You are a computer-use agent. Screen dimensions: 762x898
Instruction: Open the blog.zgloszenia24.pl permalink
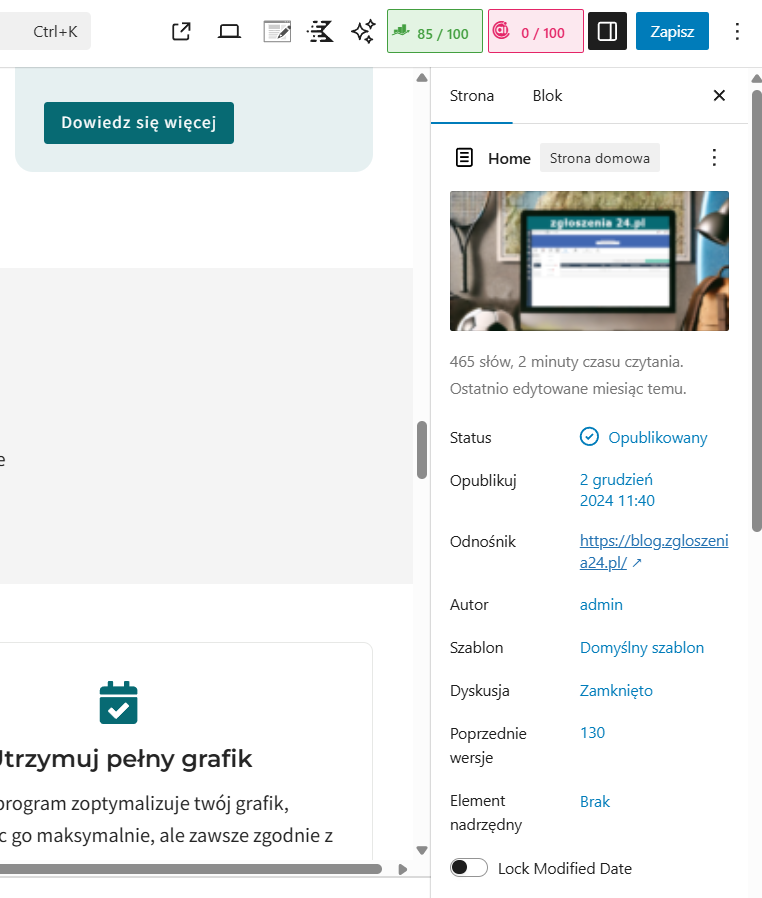click(x=653, y=551)
